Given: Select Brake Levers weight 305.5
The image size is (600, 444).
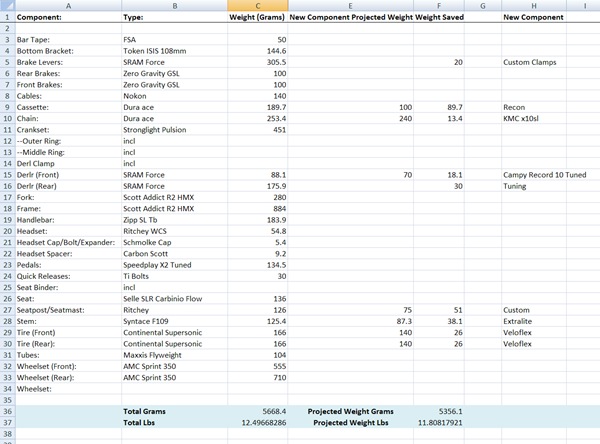Looking at the screenshot, I should coord(258,62).
